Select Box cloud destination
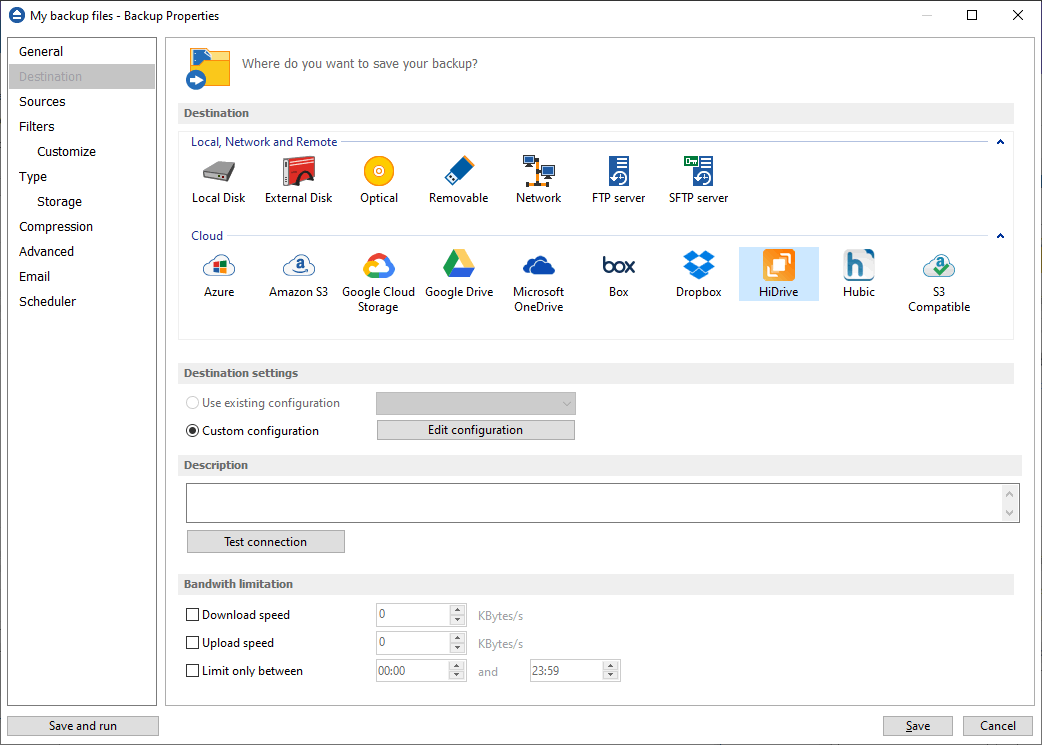This screenshot has width=1042, height=745. (x=619, y=275)
